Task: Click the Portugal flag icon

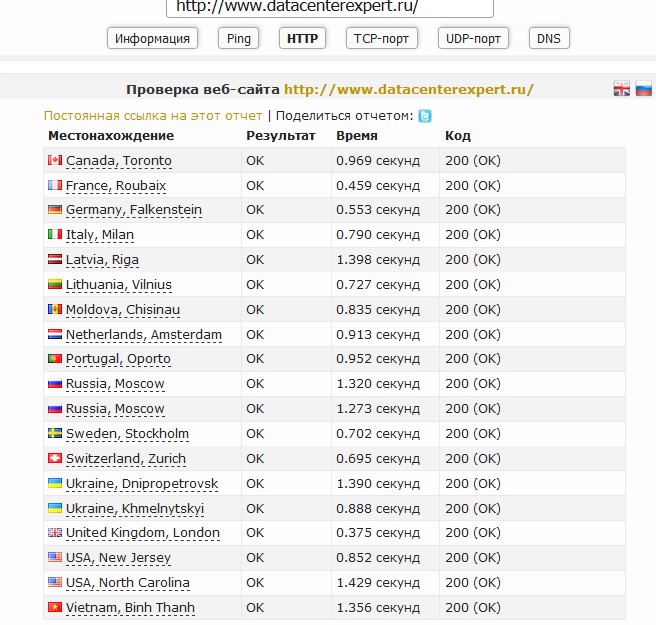Action: click(55, 359)
